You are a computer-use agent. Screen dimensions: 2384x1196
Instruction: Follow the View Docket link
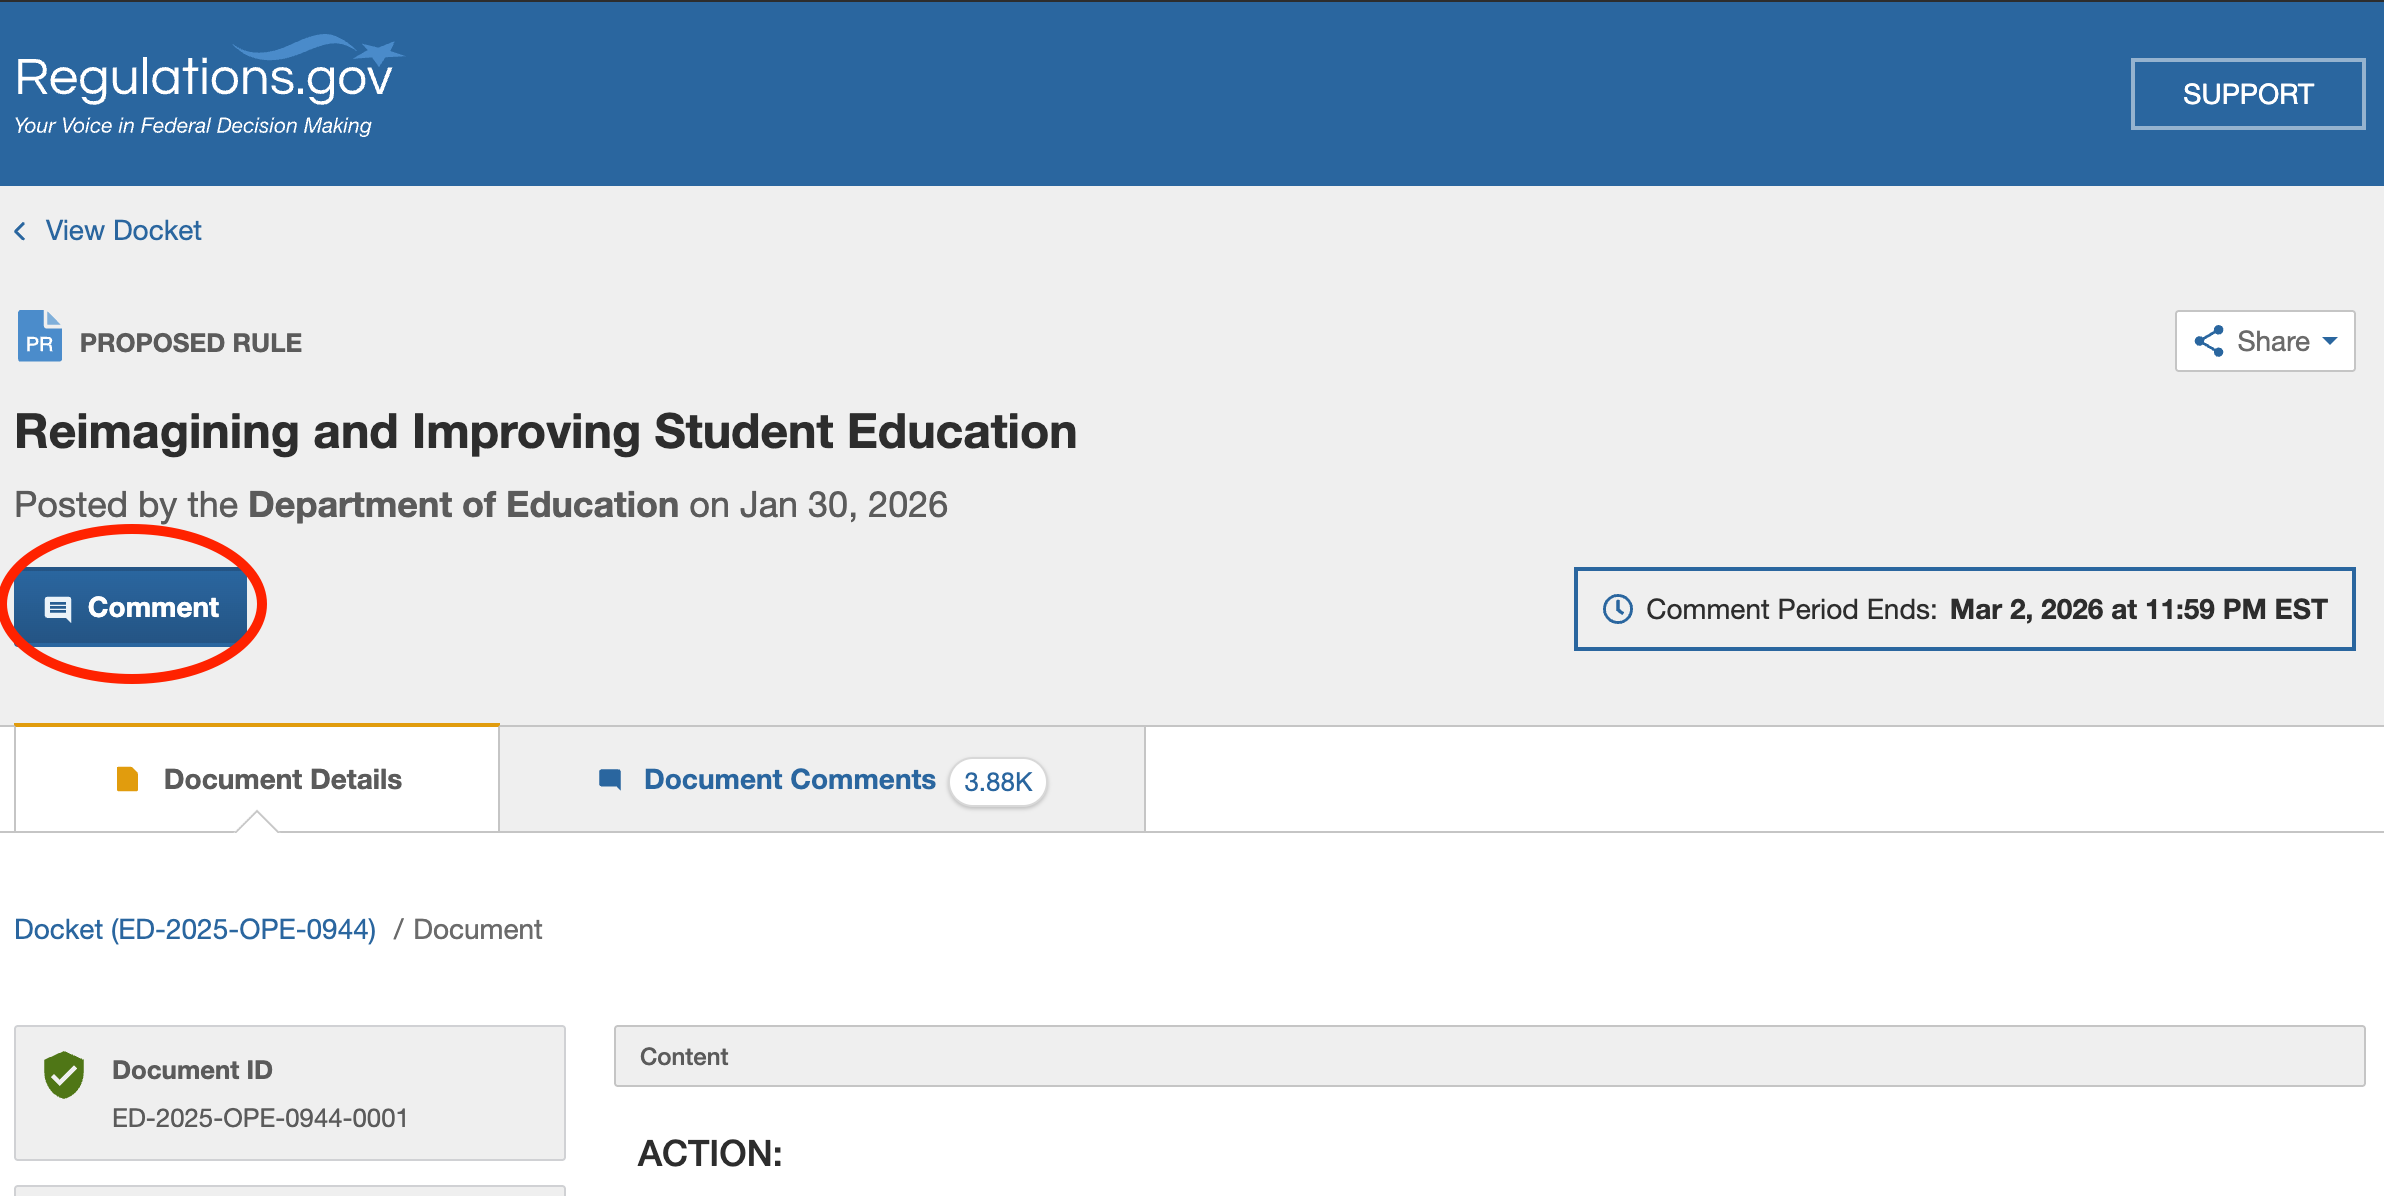coord(123,231)
